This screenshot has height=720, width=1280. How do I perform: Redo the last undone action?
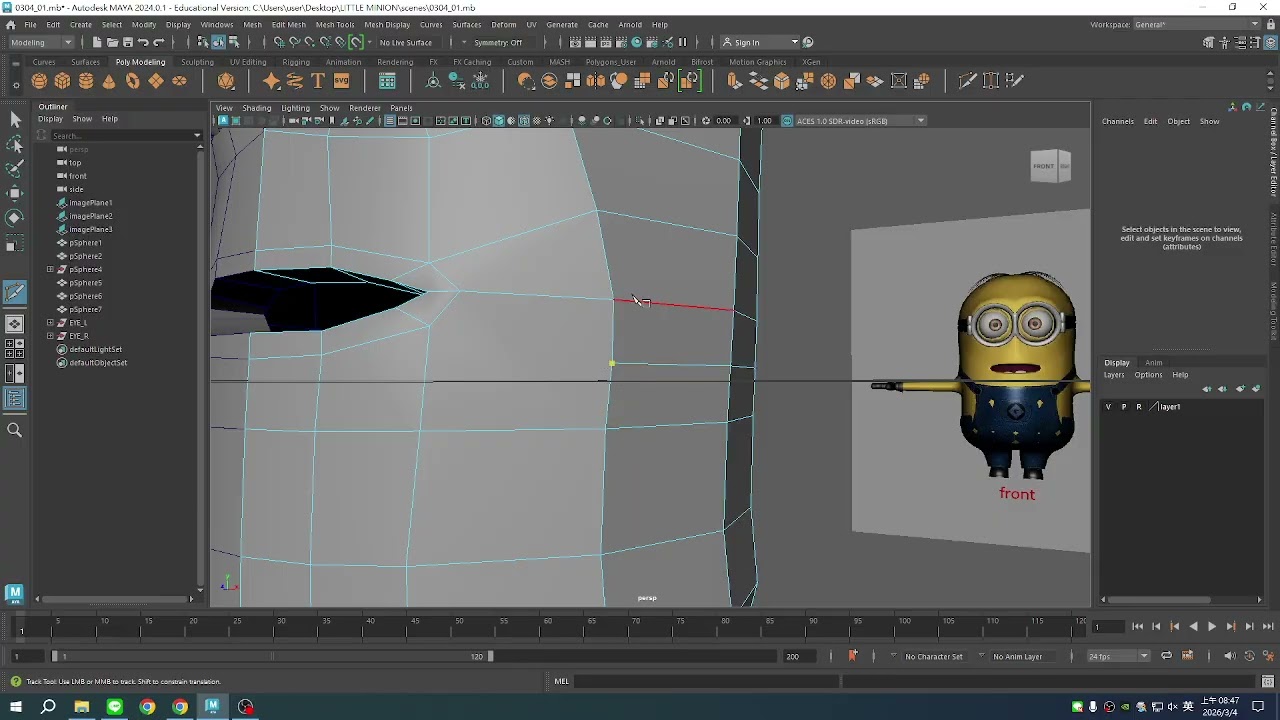159,42
